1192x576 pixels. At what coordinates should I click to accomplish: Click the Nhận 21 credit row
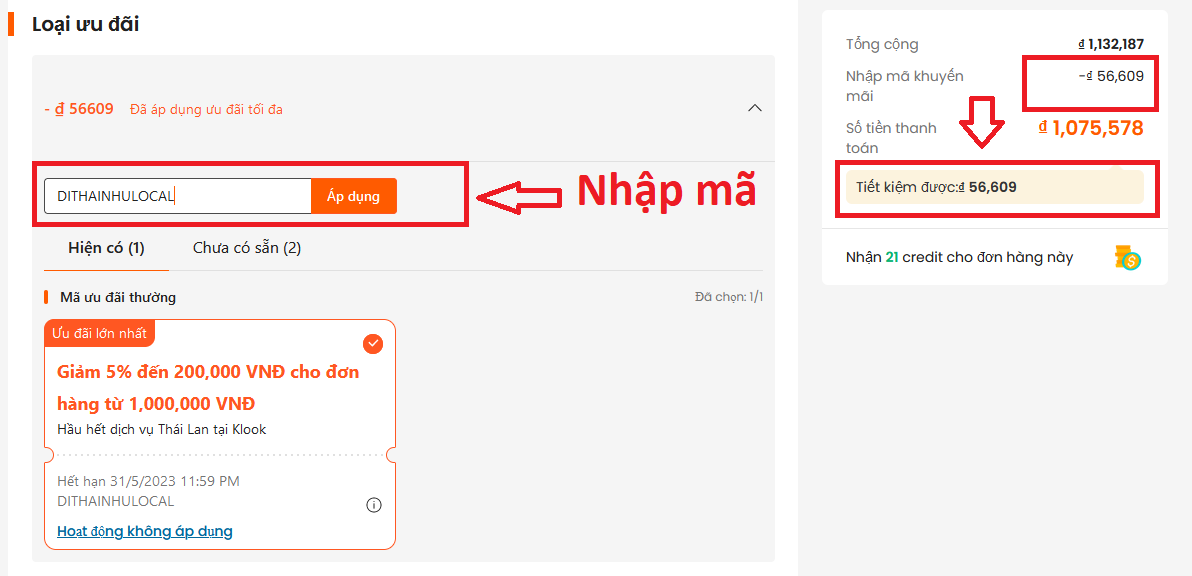994,258
